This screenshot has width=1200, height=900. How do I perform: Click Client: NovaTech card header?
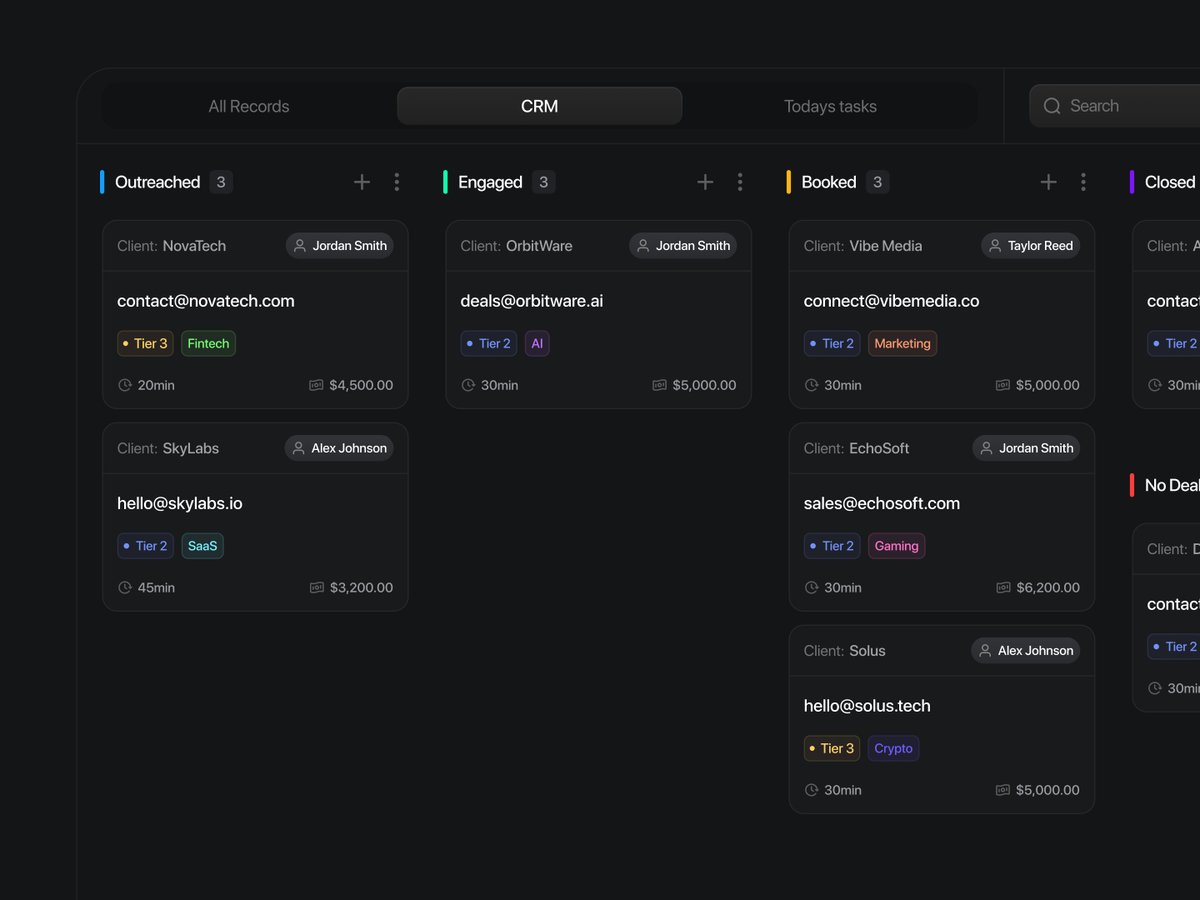pos(172,246)
